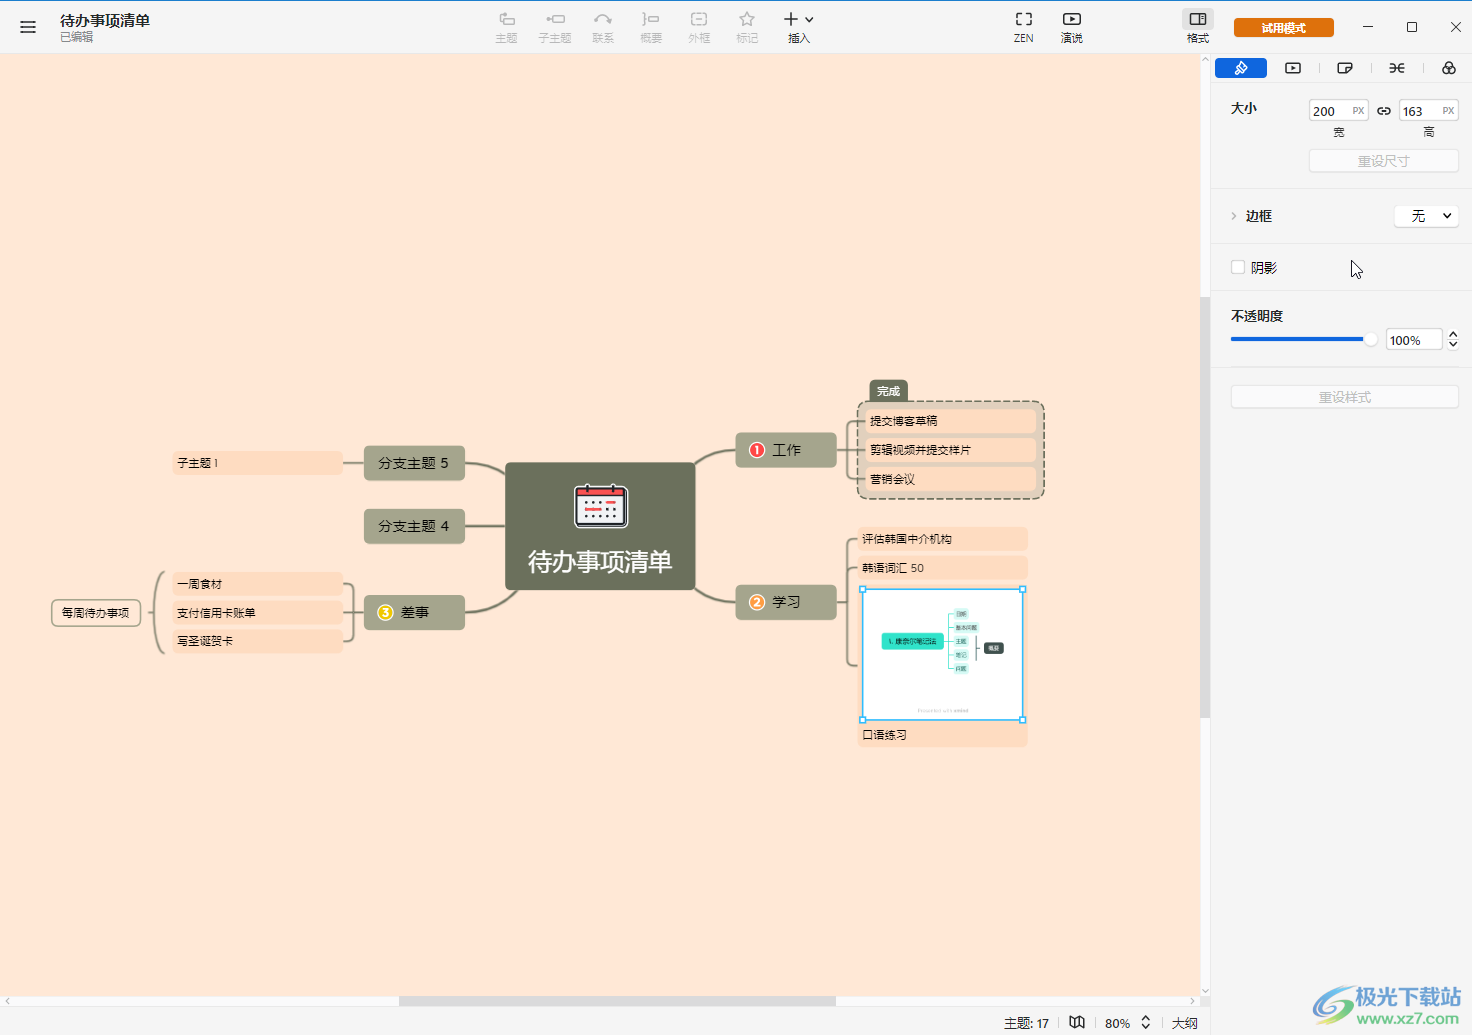Click the 联系 (Relationship) toolbar icon

[x=603, y=27]
